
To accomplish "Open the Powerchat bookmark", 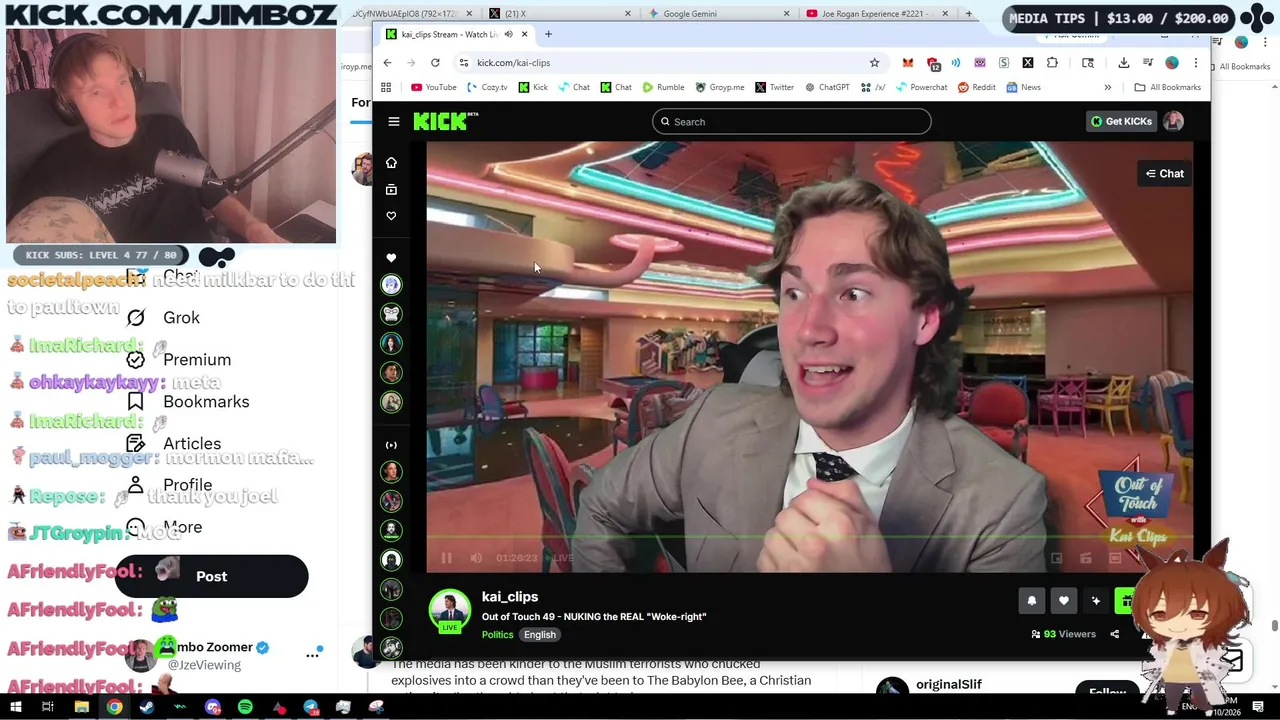I will pos(922,87).
